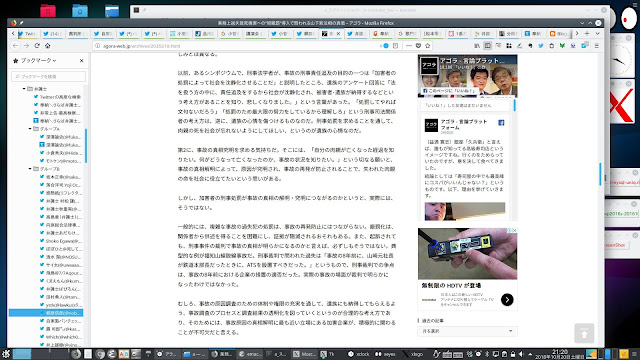This screenshot has height=360, width=640.
Task: Switch to the Blog tab with orange icon
Action: coord(559,33)
